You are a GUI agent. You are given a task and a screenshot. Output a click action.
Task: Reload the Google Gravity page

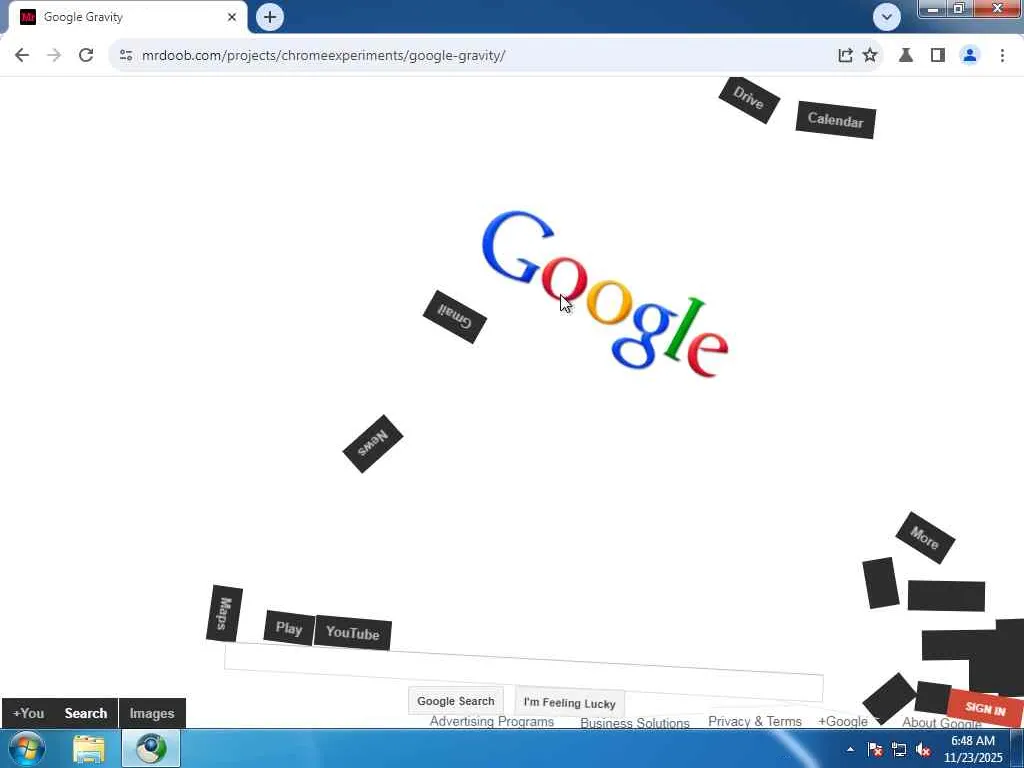click(x=86, y=56)
